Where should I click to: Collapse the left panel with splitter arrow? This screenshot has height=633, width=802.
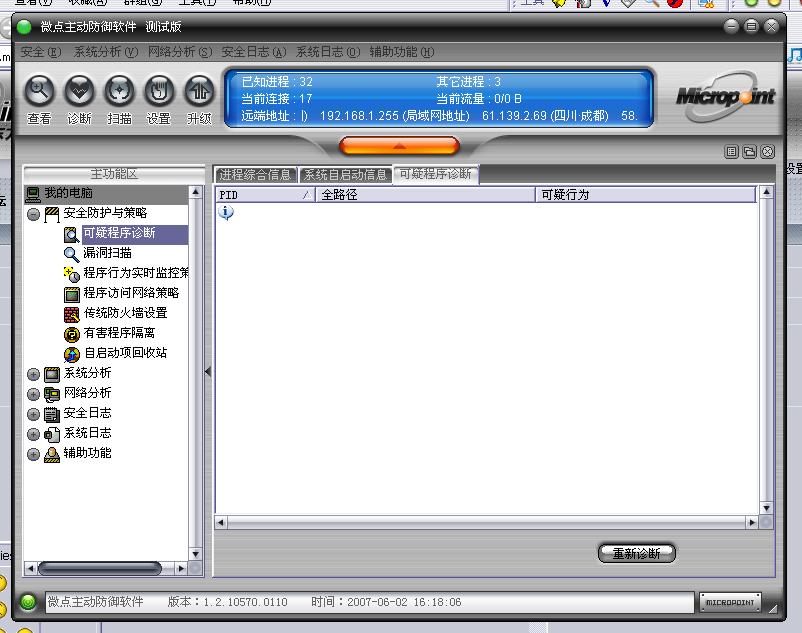tap(208, 372)
